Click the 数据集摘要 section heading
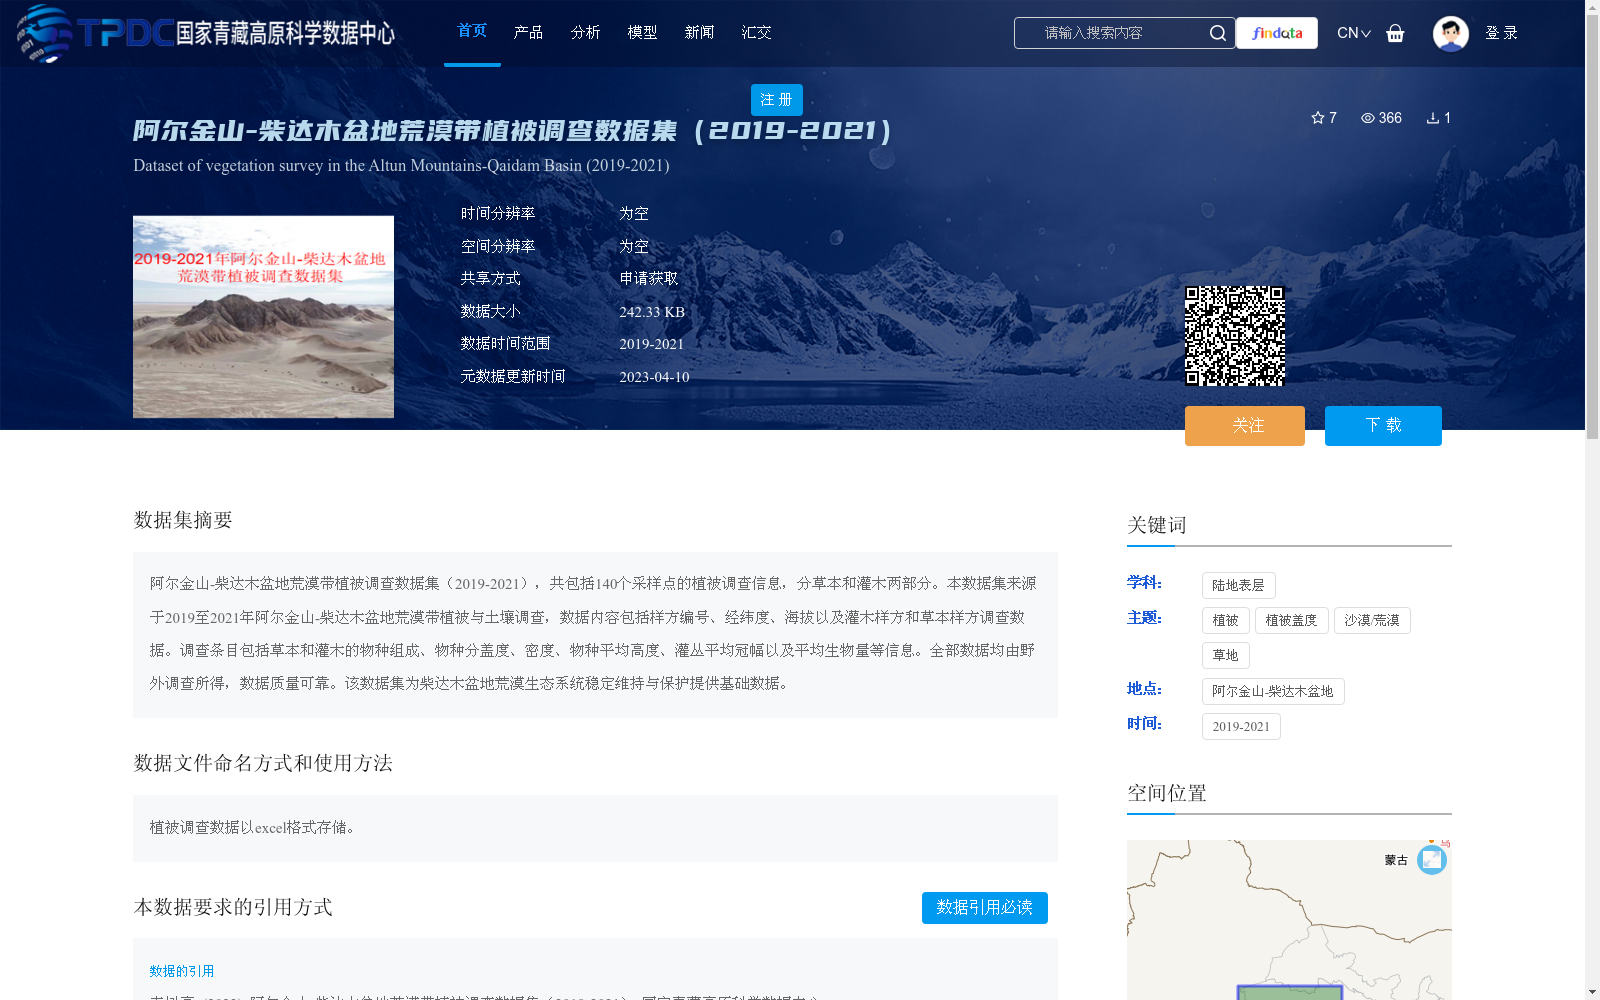The height and width of the screenshot is (1000, 1600). [x=183, y=520]
